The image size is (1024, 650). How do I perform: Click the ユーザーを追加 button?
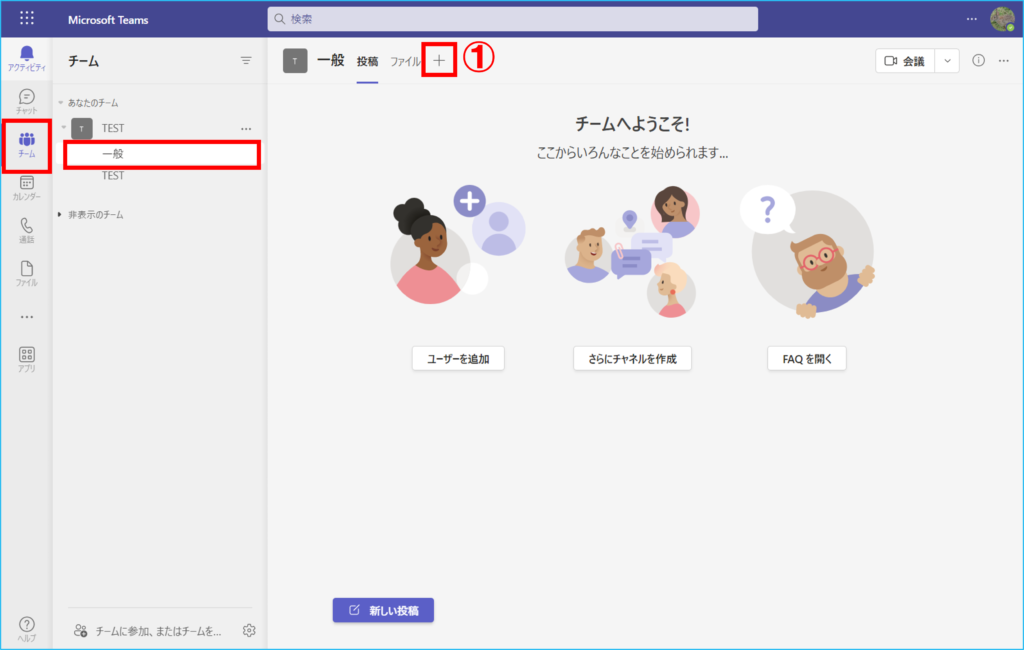tap(458, 359)
